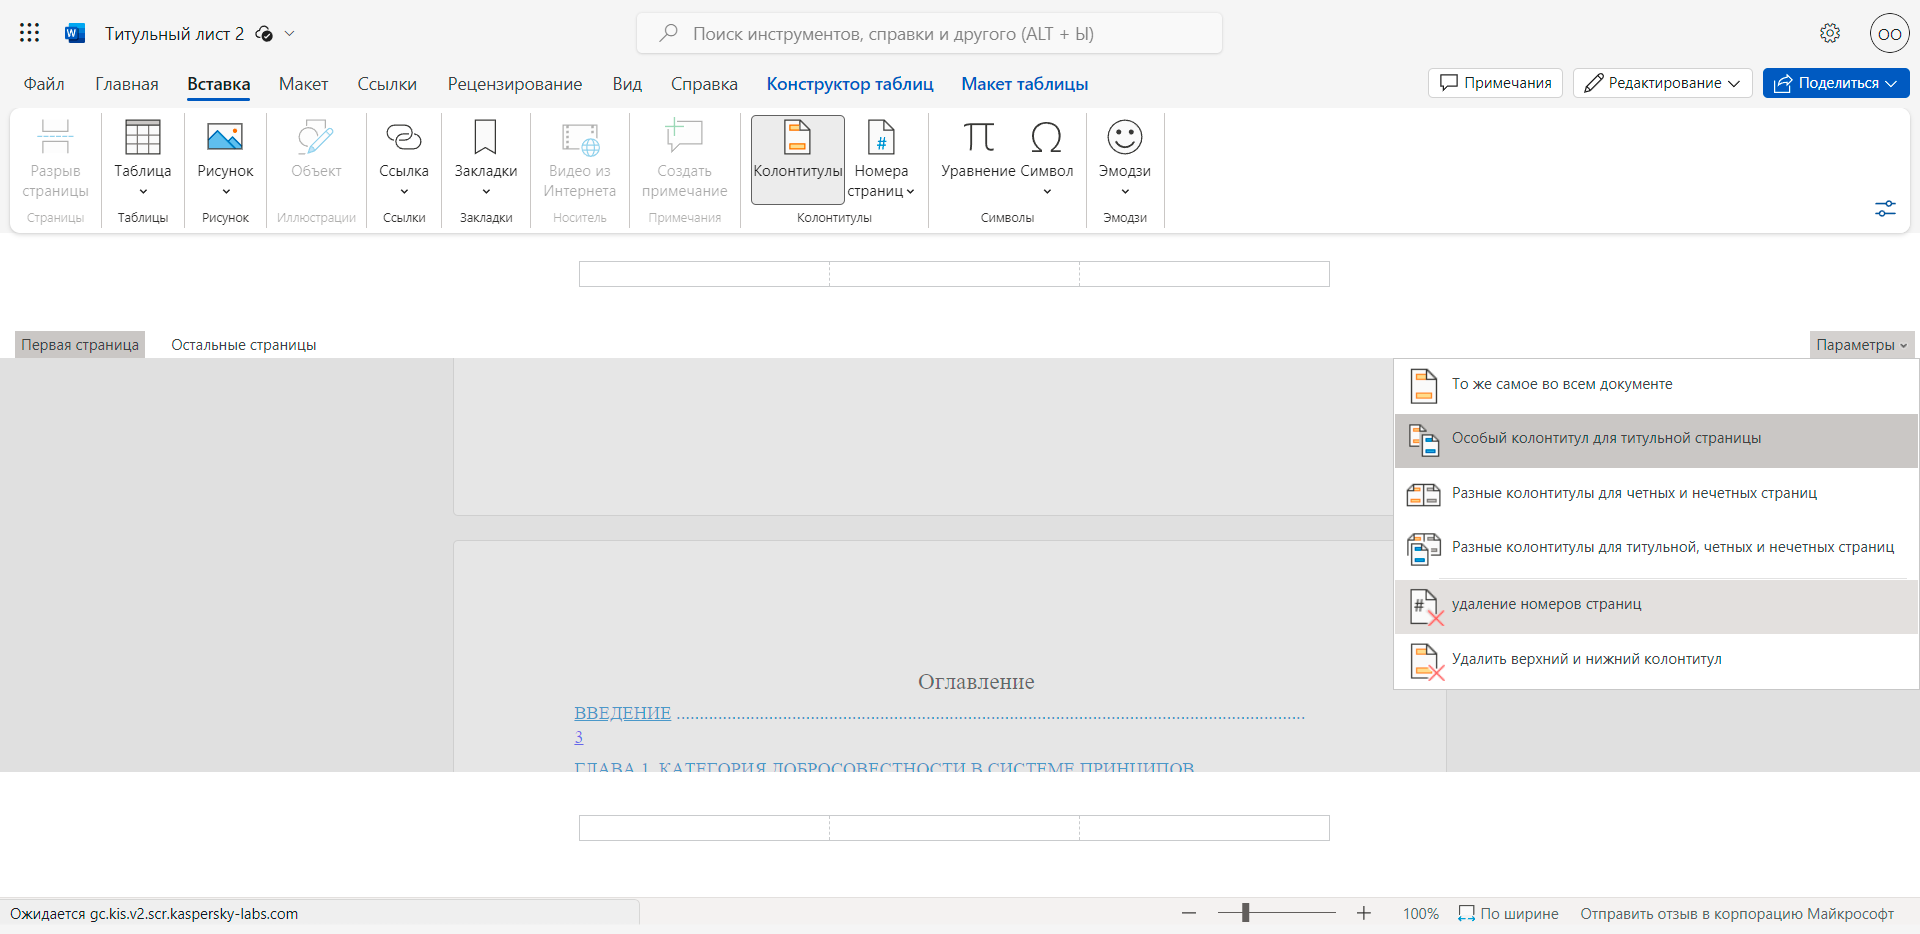The width and height of the screenshot is (1920, 934).
Task: Open the Справка tab
Action: click(x=704, y=84)
